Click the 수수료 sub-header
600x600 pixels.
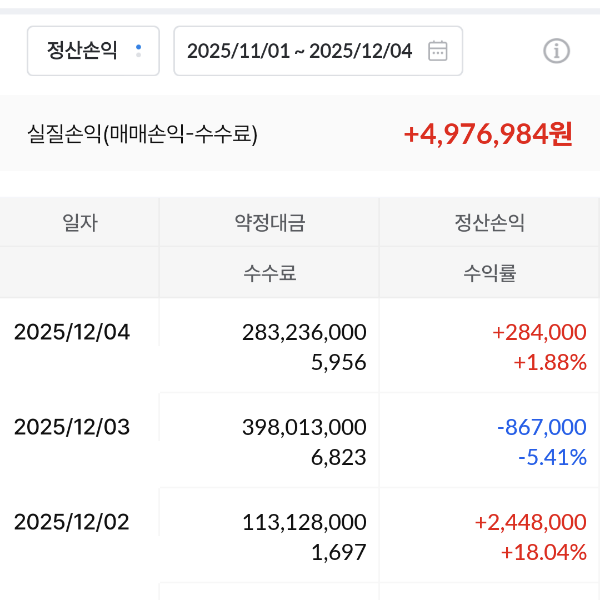click(x=269, y=272)
